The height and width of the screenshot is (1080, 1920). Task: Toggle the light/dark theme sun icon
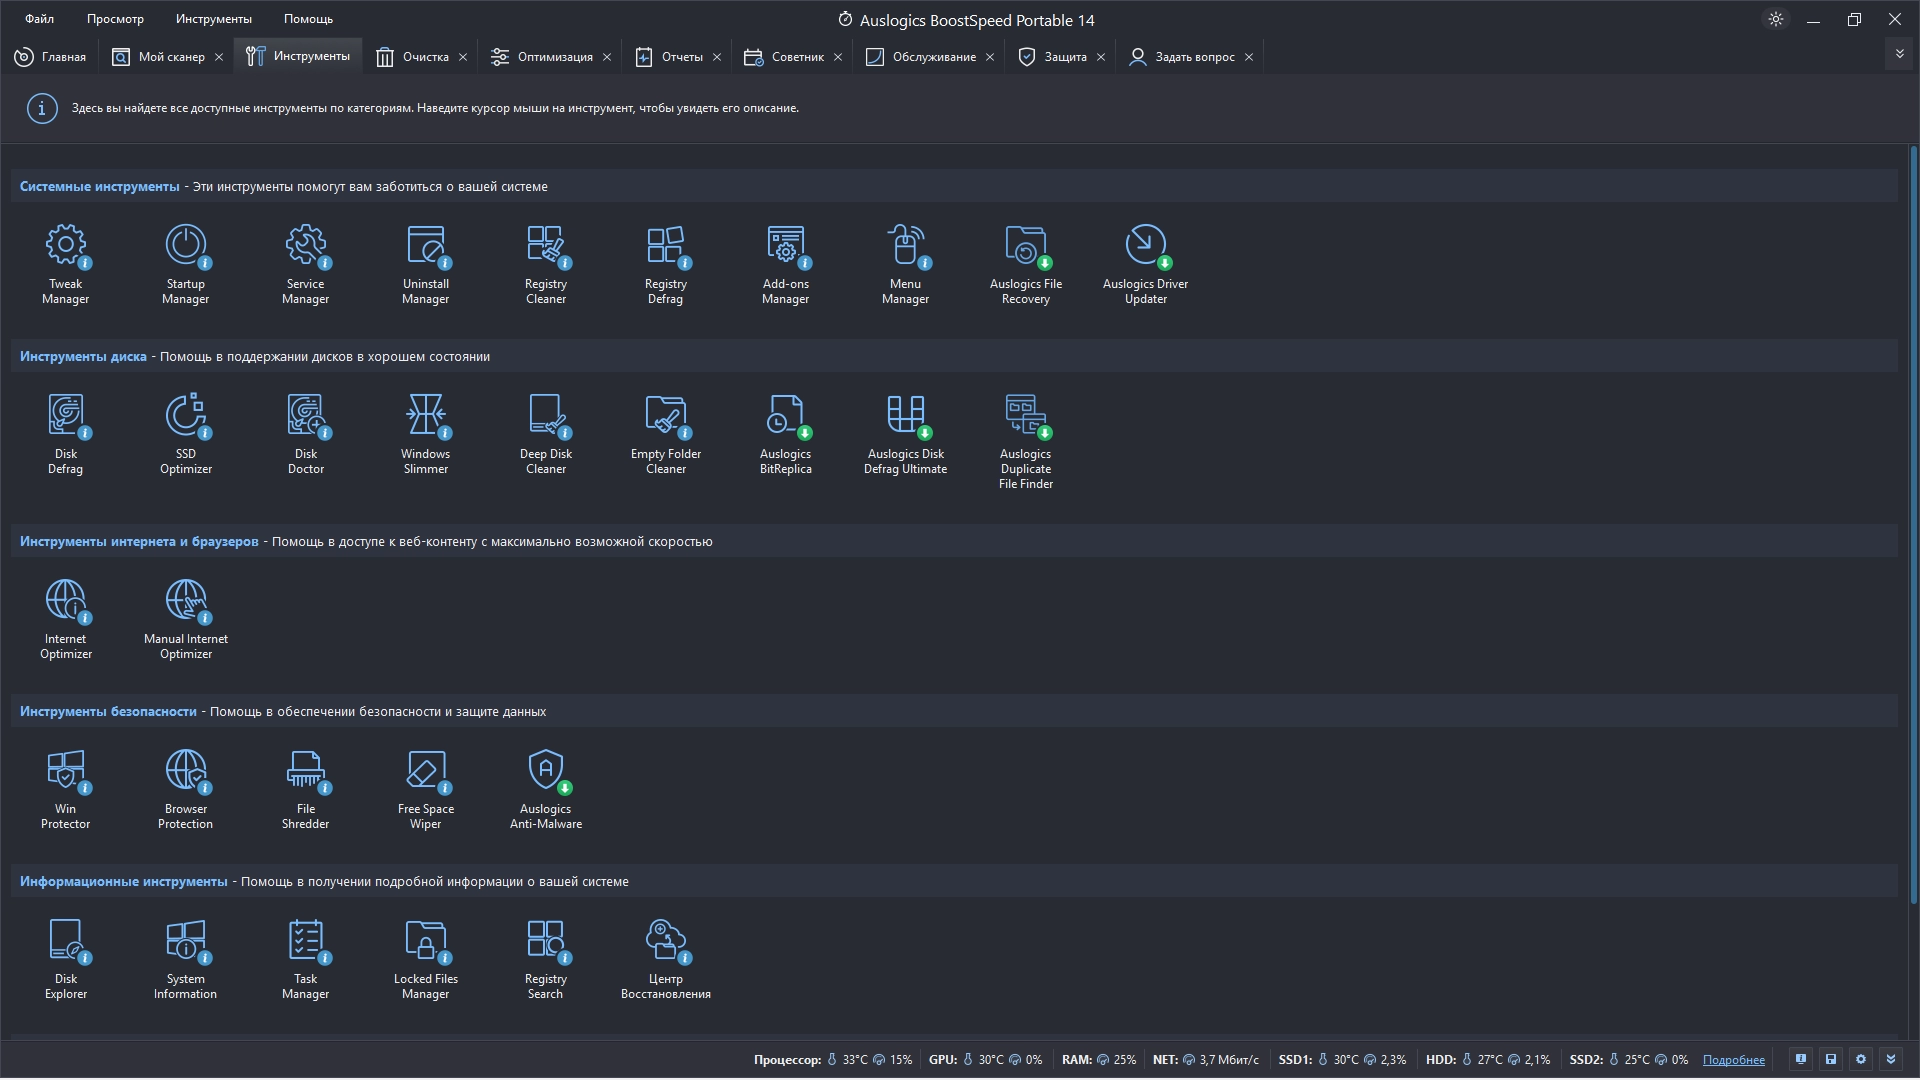[1776, 19]
